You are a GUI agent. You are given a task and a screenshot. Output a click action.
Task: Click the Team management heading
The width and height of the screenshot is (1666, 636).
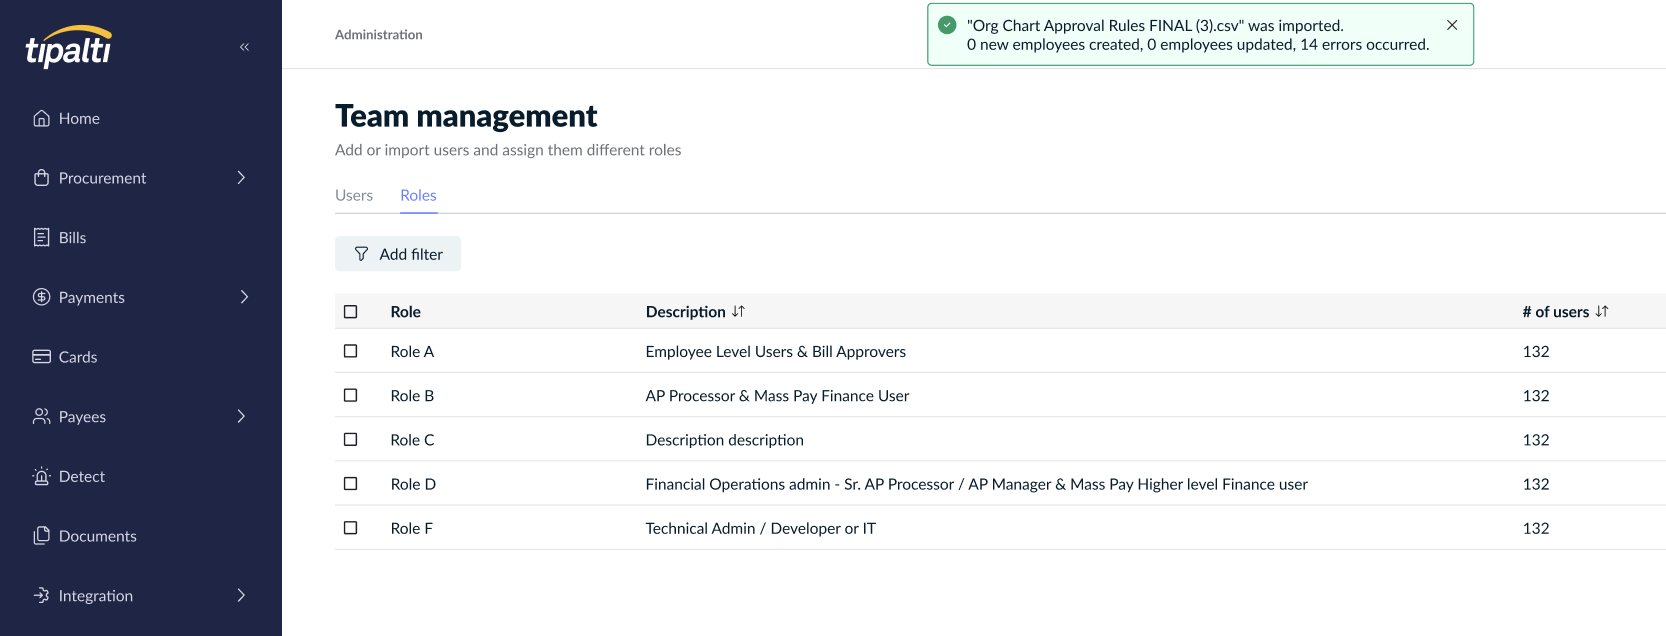click(x=466, y=116)
